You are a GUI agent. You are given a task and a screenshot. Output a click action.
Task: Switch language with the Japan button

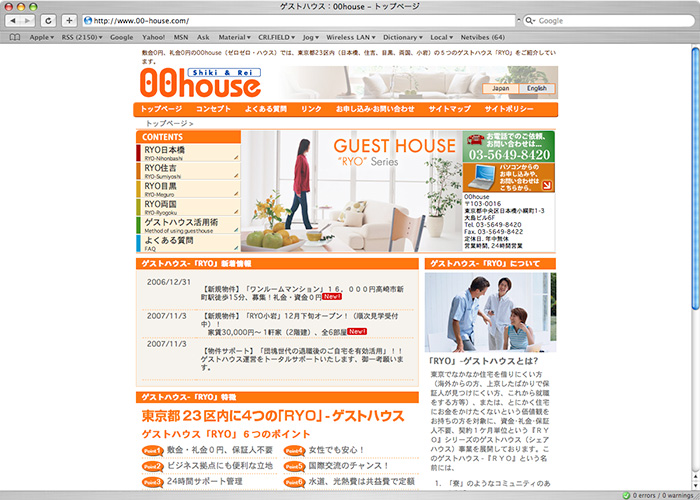tap(500, 88)
